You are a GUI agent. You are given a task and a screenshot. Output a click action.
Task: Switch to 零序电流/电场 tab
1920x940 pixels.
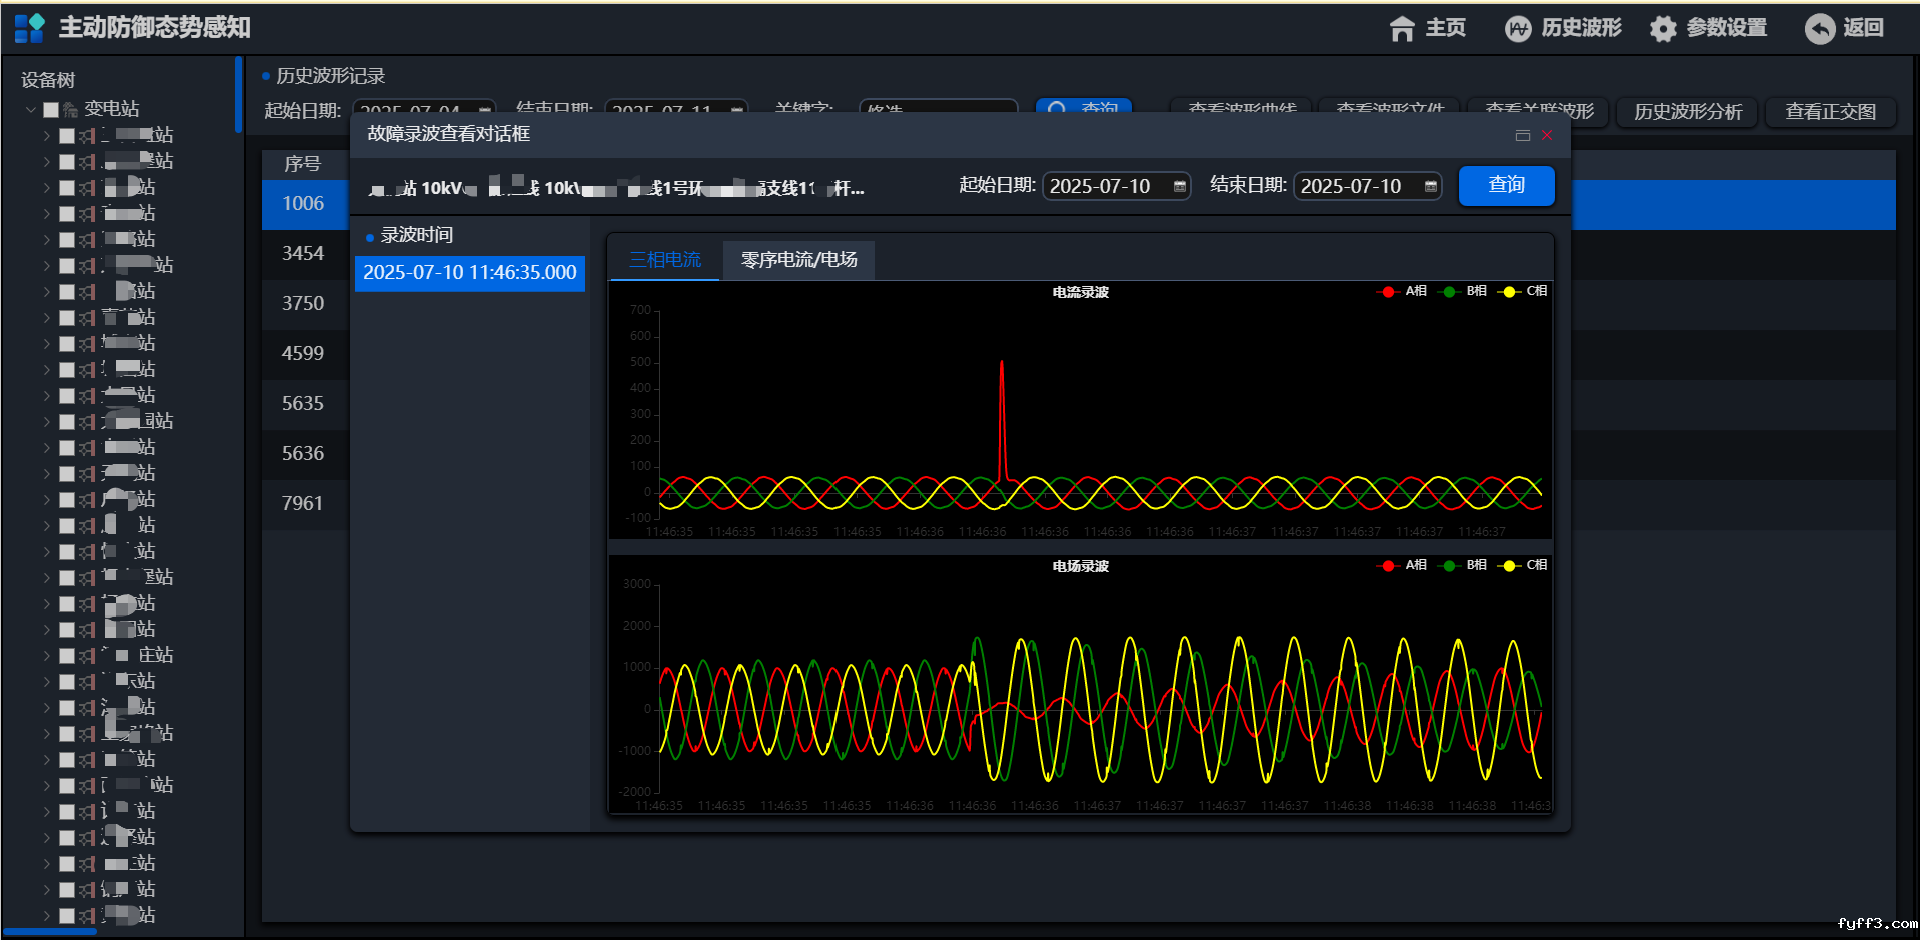pyautogui.click(x=798, y=260)
